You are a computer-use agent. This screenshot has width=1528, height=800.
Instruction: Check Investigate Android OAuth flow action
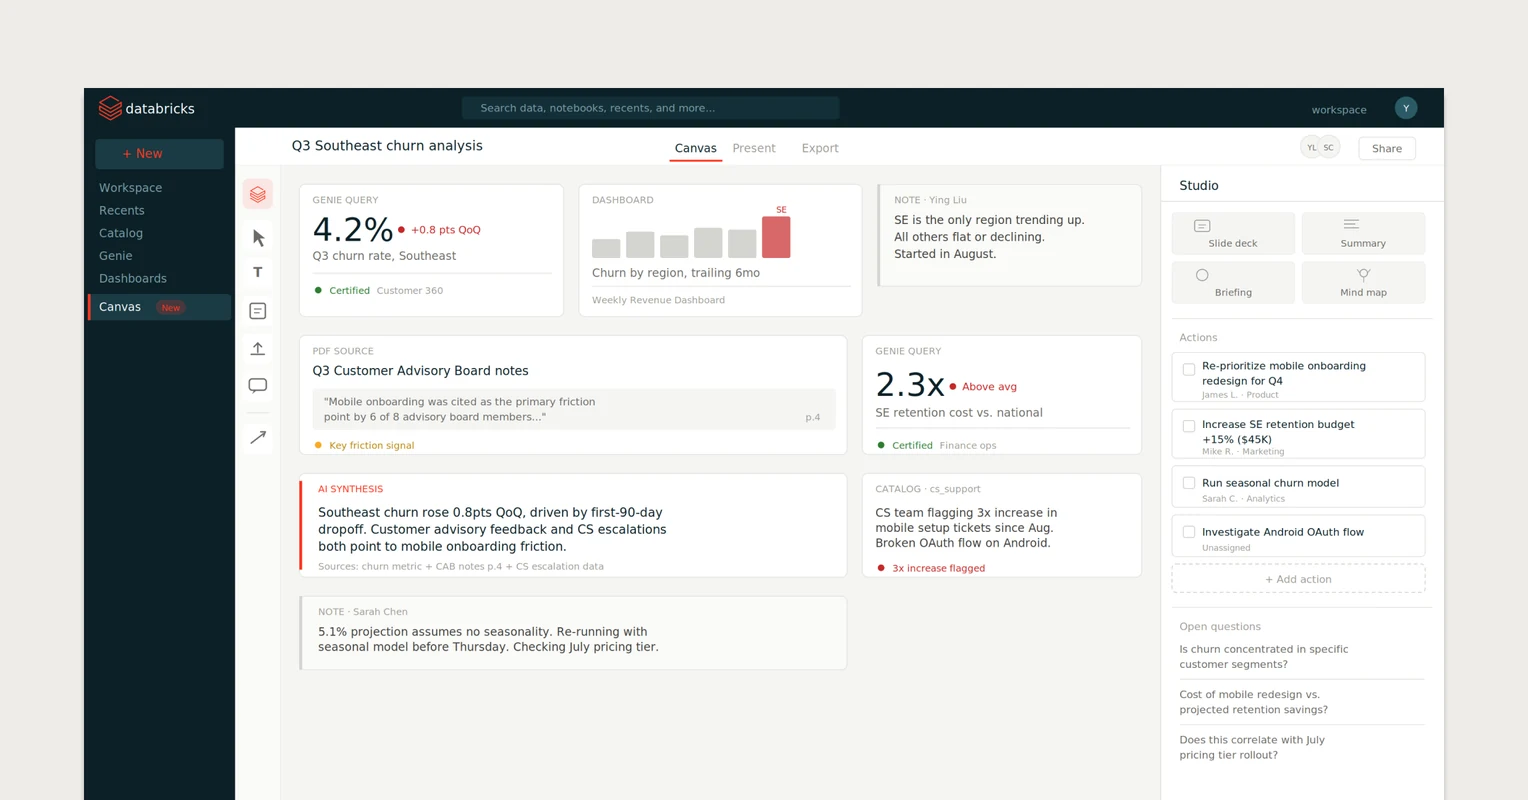click(x=1189, y=532)
